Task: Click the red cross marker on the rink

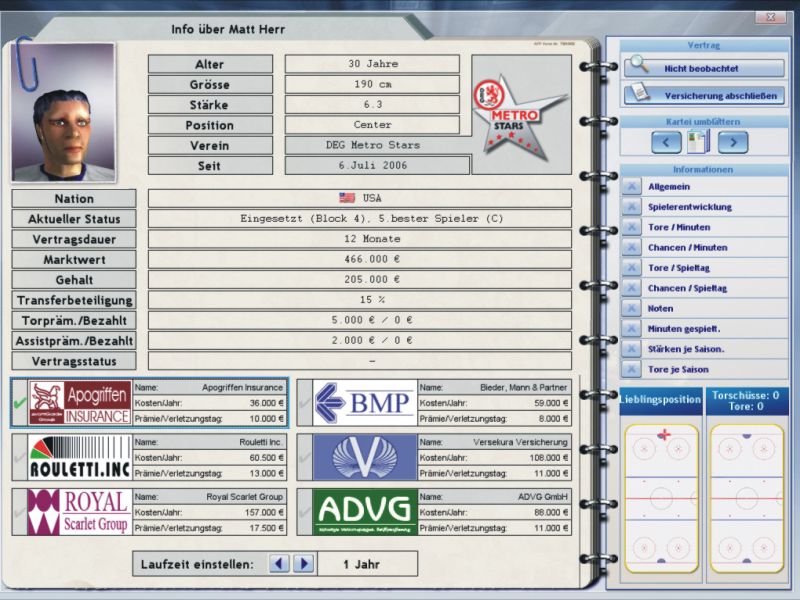Action: pos(663,435)
